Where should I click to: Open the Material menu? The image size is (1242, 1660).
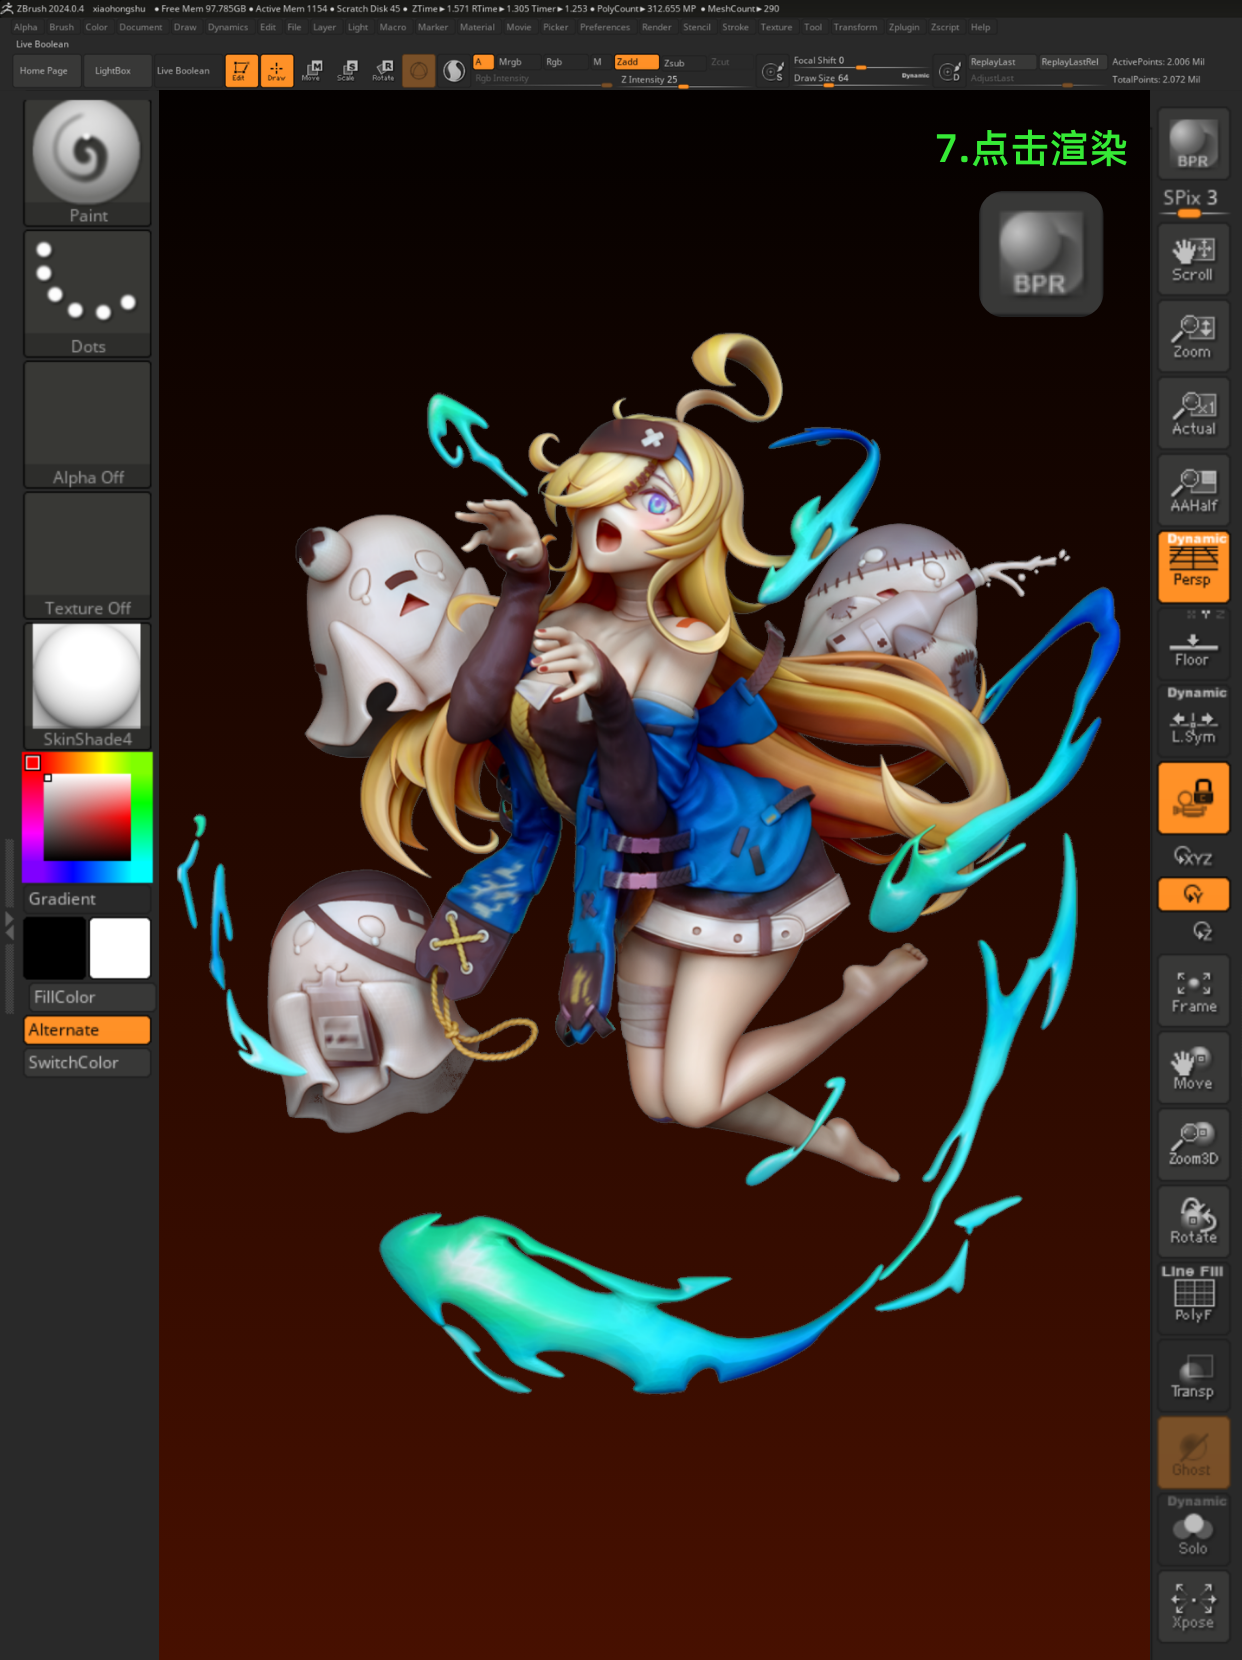tap(477, 27)
